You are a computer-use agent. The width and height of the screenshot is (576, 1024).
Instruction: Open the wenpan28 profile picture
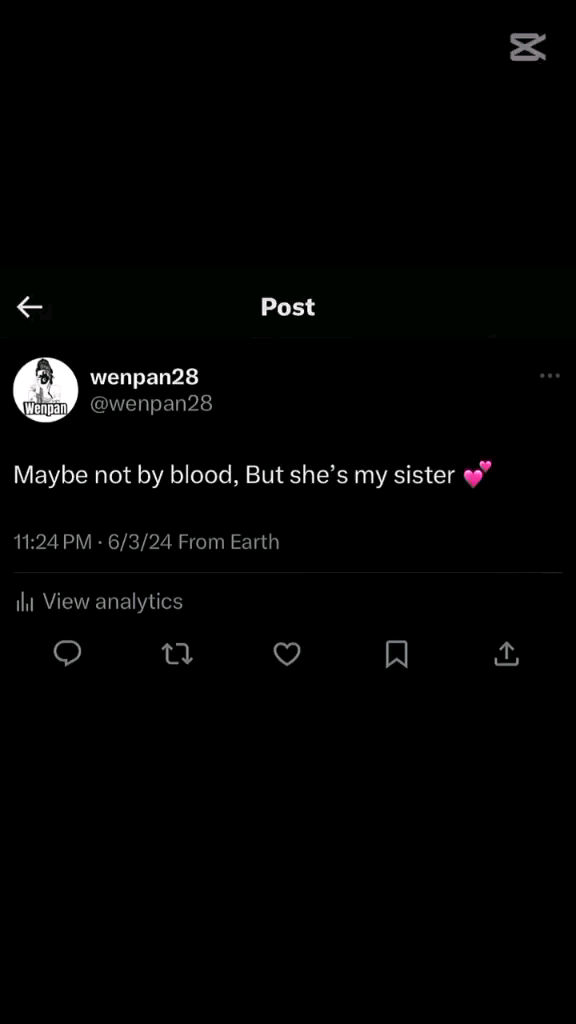[46, 390]
